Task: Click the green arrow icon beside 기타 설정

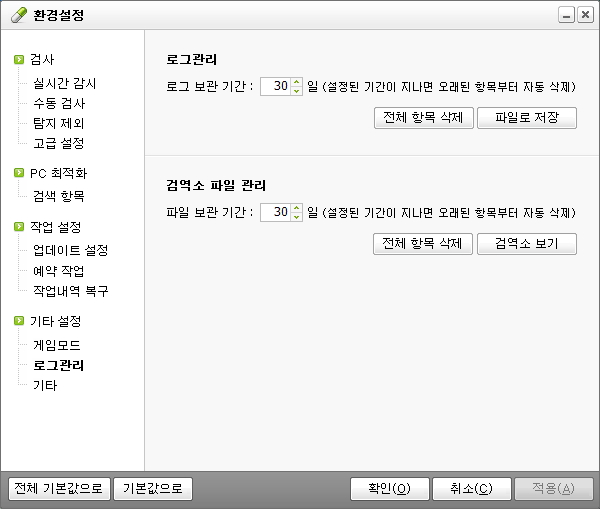Action: 19,321
